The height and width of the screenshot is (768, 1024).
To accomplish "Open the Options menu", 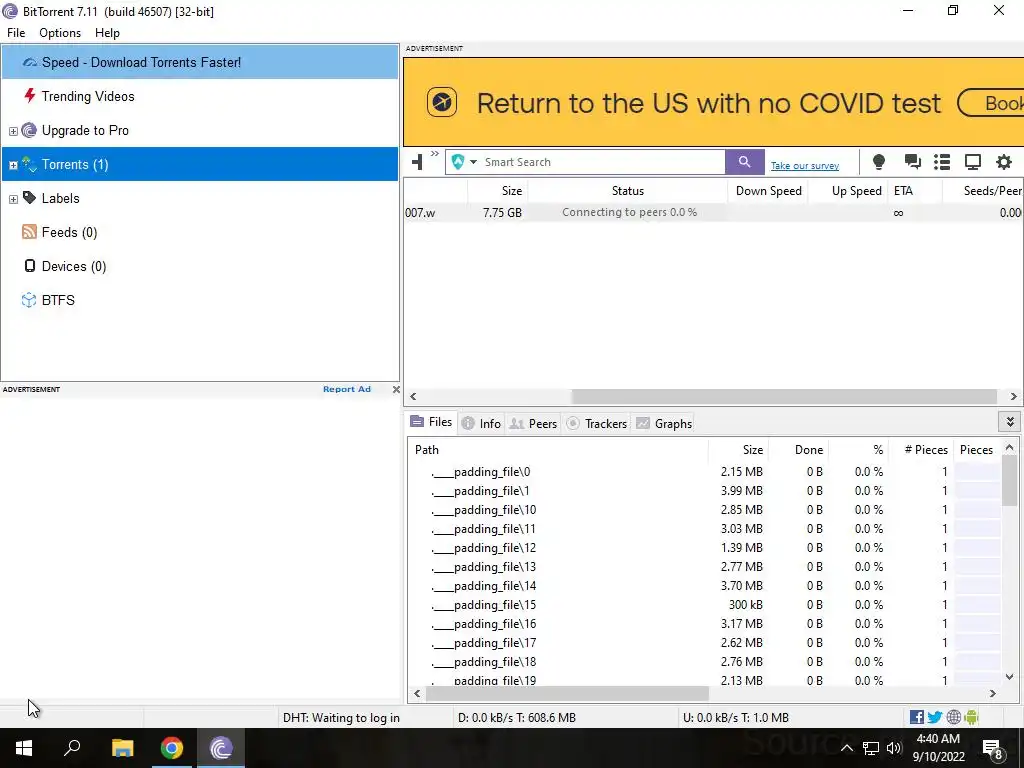I will (60, 33).
